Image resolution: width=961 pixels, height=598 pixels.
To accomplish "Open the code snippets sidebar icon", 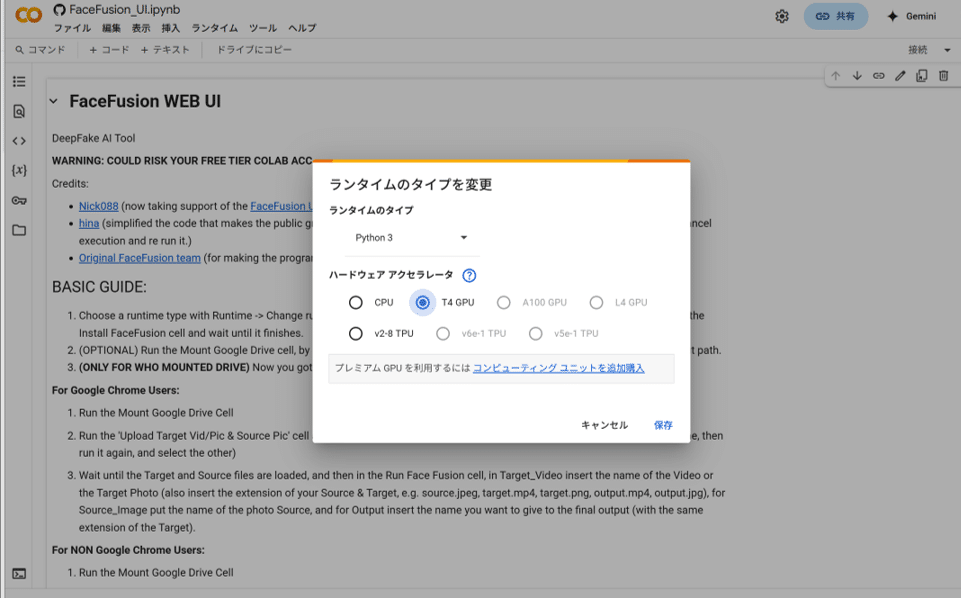I will pyautogui.click(x=19, y=141).
